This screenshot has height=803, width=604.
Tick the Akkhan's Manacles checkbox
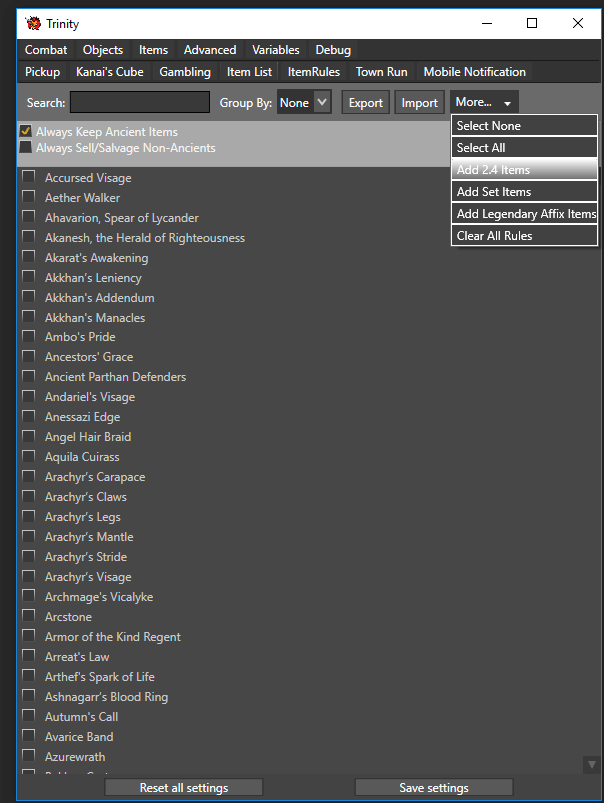(28, 317)
